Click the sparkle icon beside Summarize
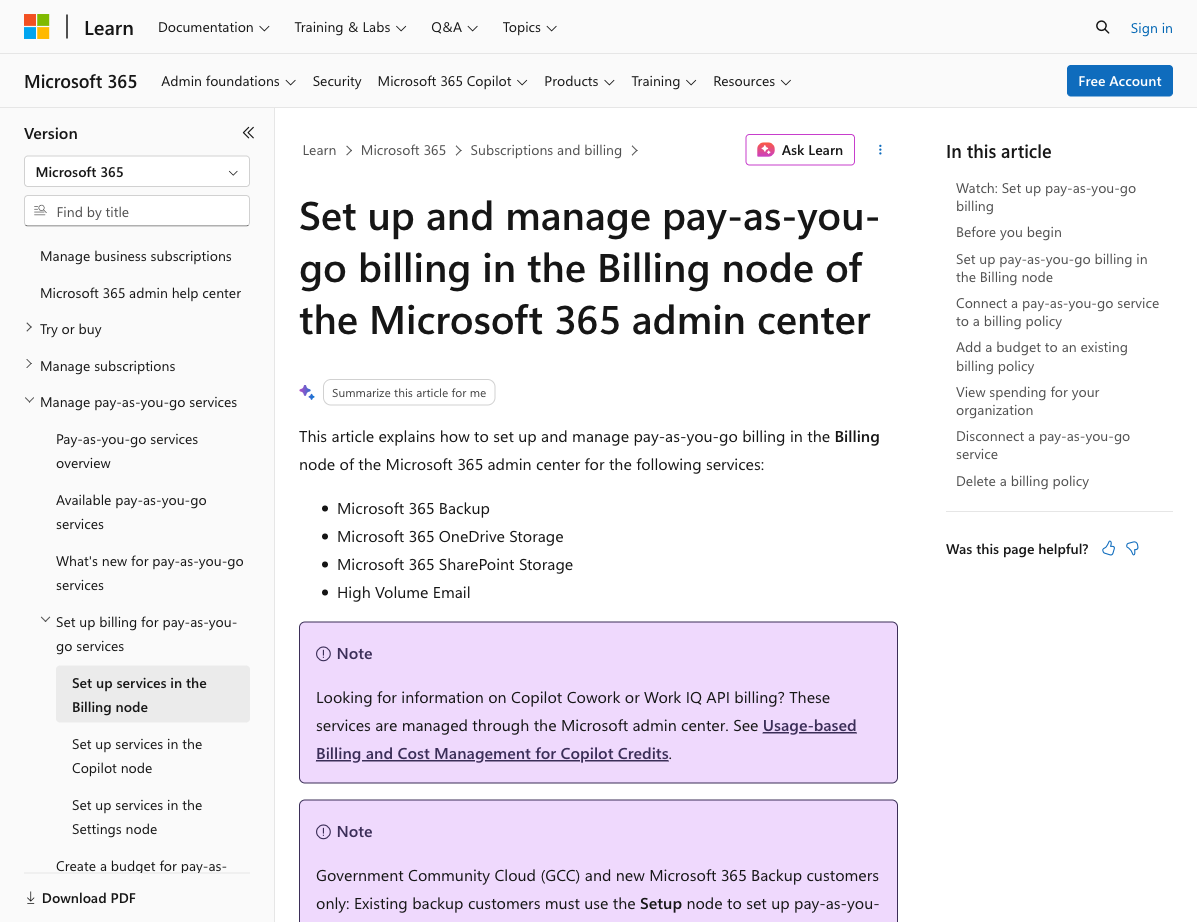The width and height of the screenshot is (1197, 922). pyautogui.click(x=307, y=392)
